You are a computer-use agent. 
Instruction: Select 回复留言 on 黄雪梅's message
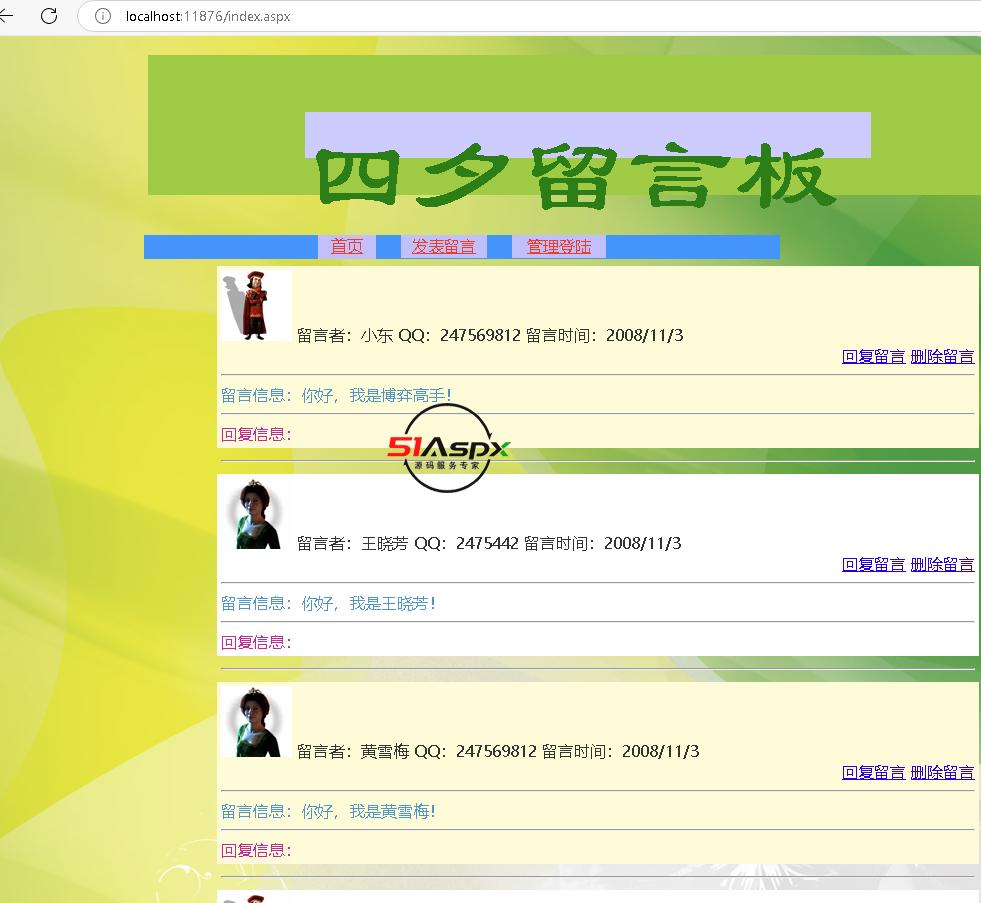tap(873, 772)
